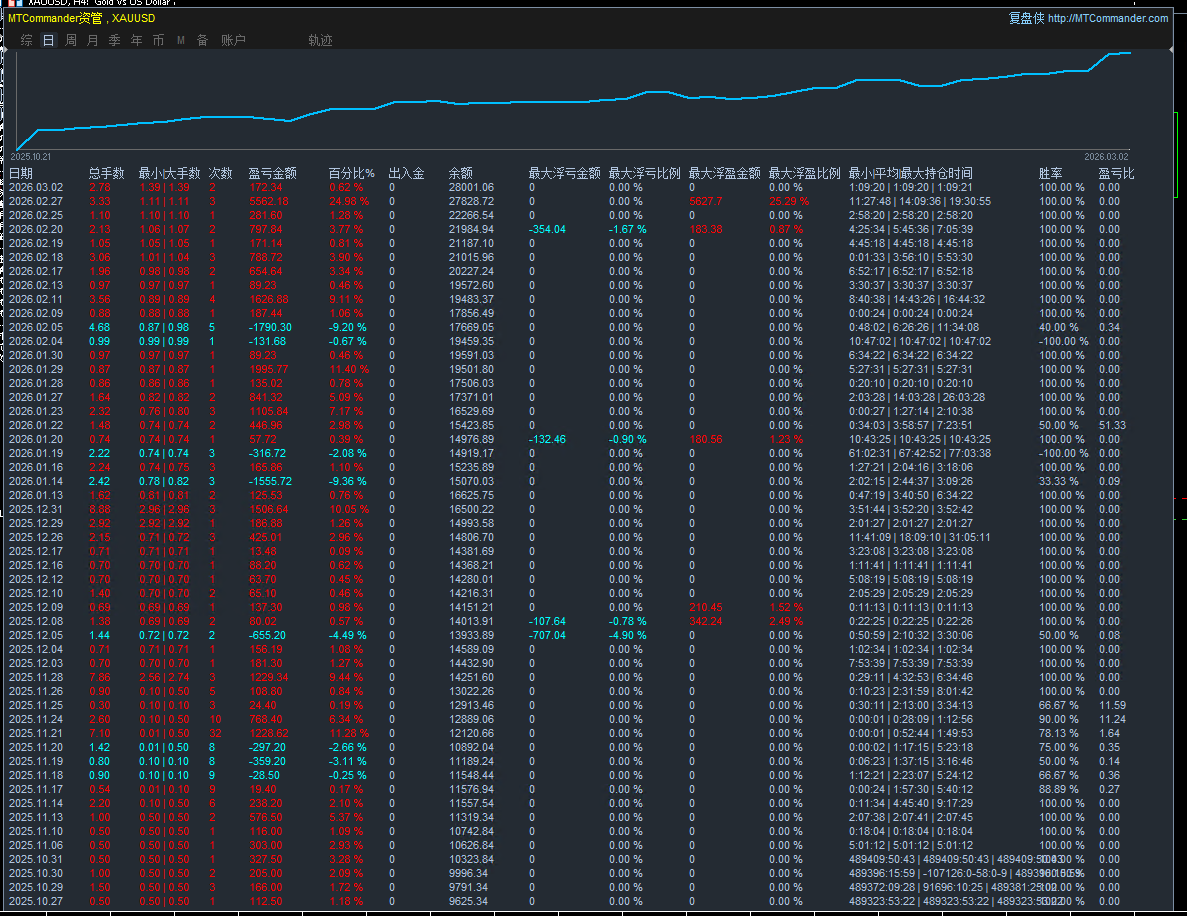Select the 2026.02.05 date row

[x=36, y=327]
